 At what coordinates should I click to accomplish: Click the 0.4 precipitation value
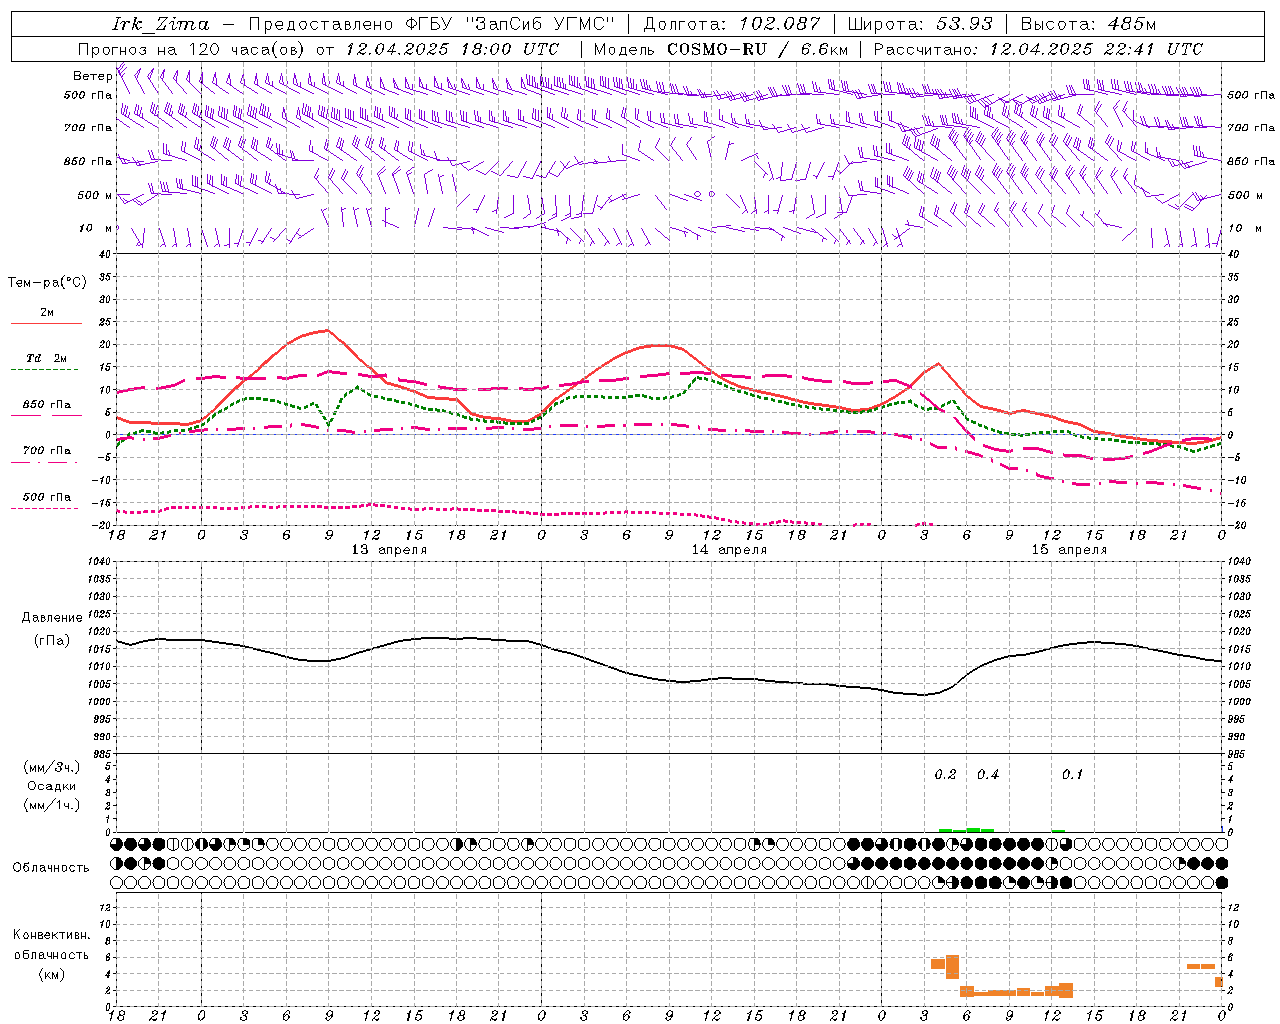tap(988, 775)
